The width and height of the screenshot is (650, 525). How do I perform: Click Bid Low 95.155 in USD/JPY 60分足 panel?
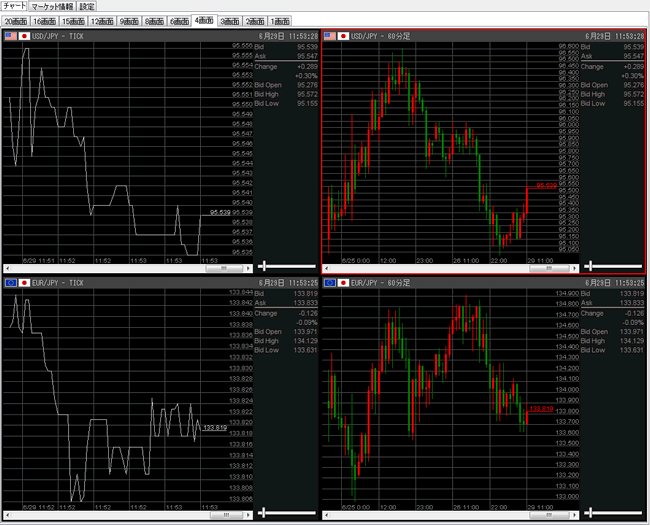coord(633,103)
